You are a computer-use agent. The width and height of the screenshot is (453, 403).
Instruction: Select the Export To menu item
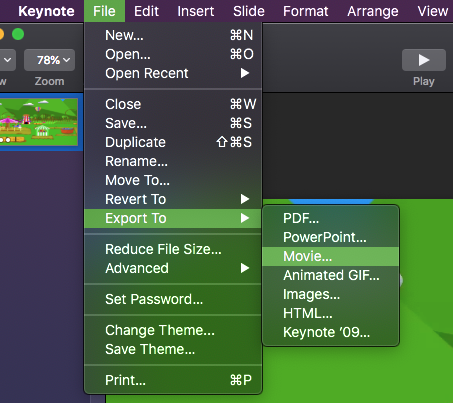coord(173,218)
